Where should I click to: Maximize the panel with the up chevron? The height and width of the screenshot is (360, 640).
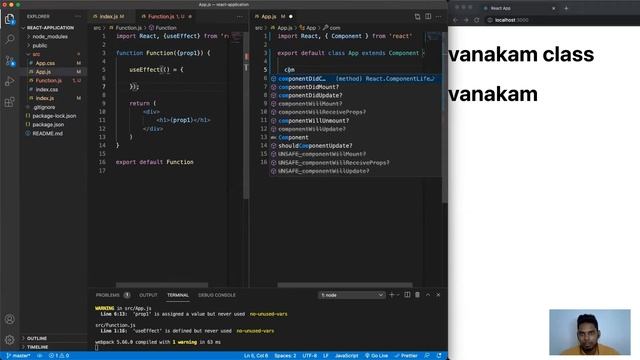pyautogui.click(x=428, y=295)
